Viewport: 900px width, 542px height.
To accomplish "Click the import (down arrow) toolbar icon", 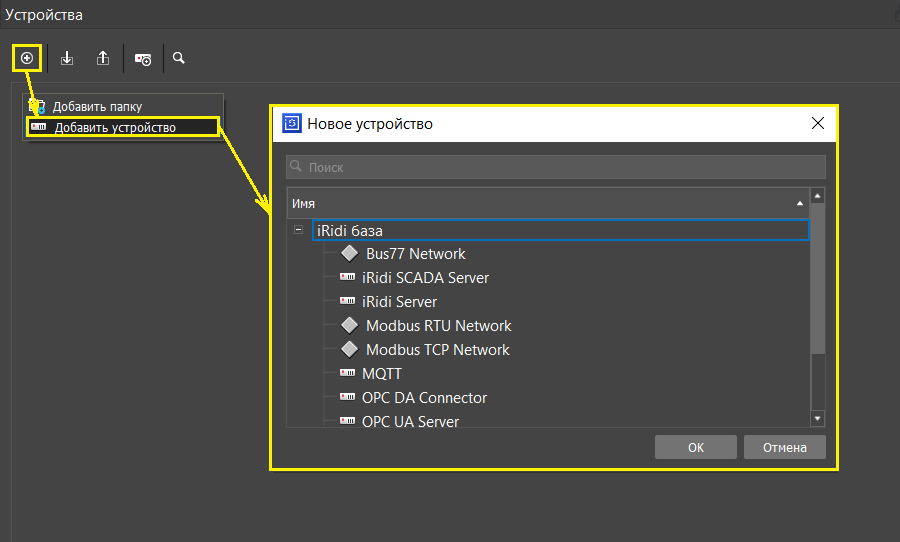I will click(67, 58).
